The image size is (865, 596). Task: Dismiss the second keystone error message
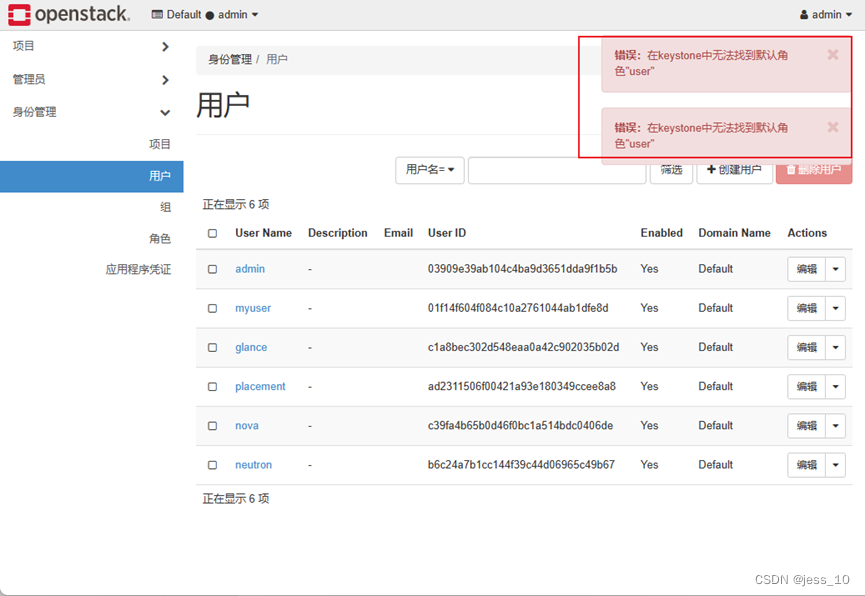(x=832, y=128)
